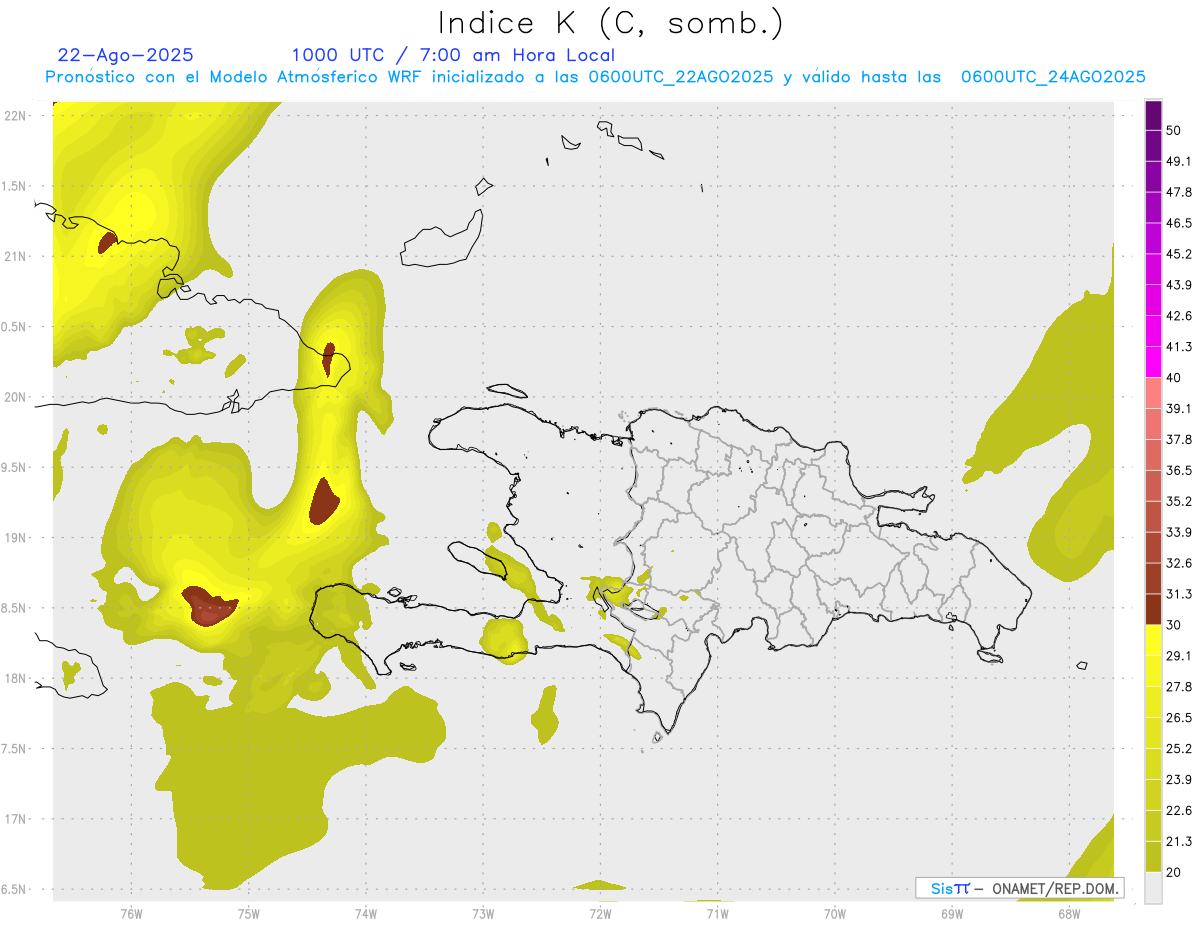Click the colorbar label '33.9'
Viewport: 1200px width, 927px height.
(x=1179, y=532)
